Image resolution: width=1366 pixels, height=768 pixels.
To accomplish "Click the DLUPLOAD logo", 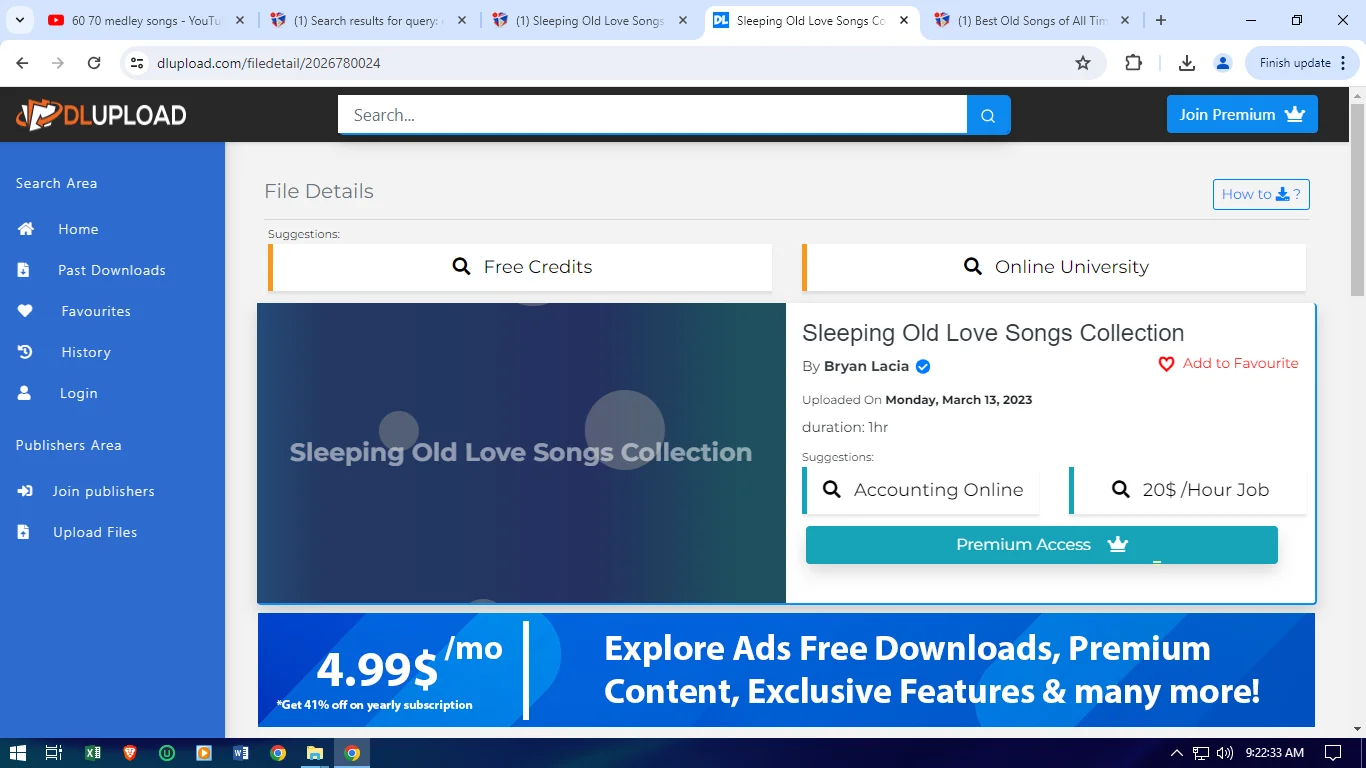I will tap(101, 115).
